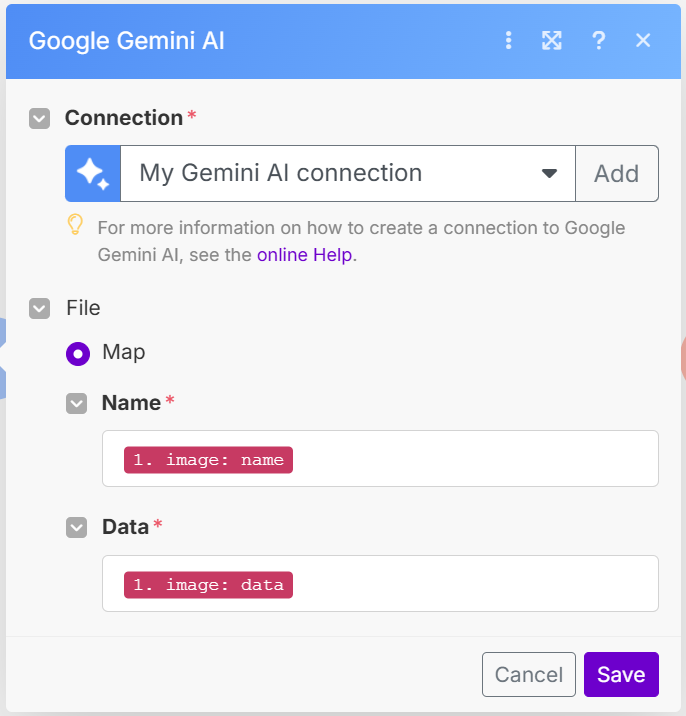The height and width of the screenshot is (716, 686).
Task: Click the Data input field
Action: click(470, 584)
